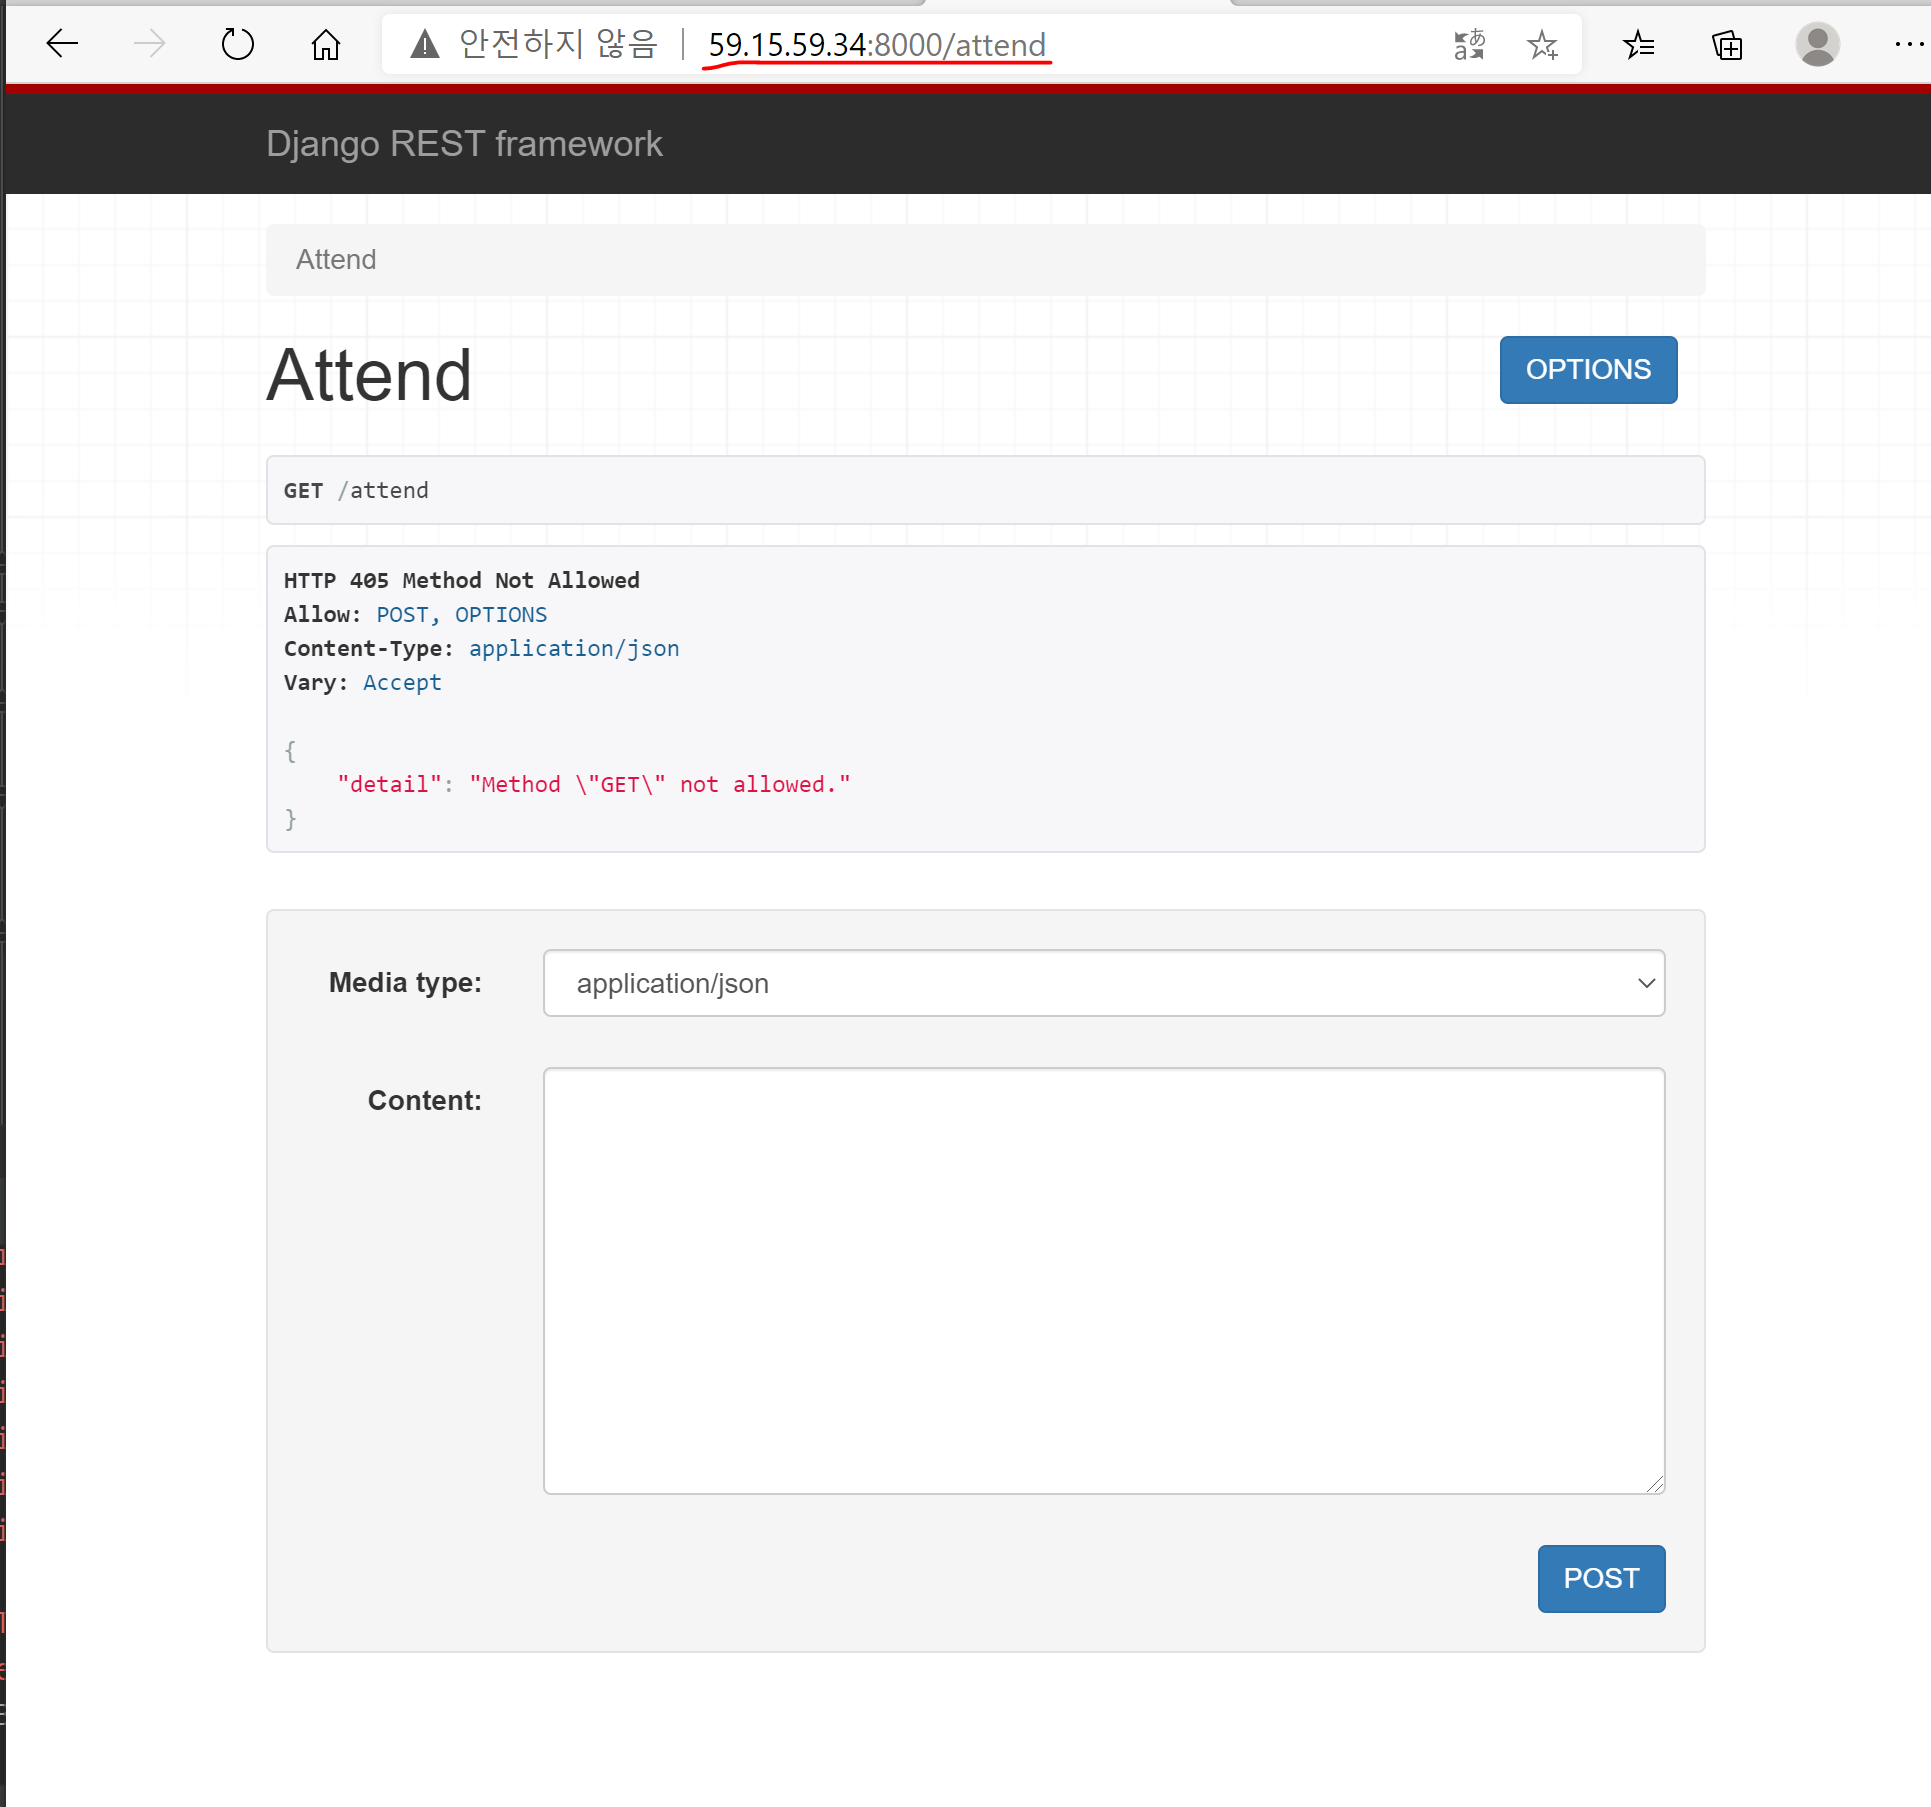Open the browser settings ellipsis menu
This screenshot has height=1807, width=1931.
click(x=1907, y=44)
